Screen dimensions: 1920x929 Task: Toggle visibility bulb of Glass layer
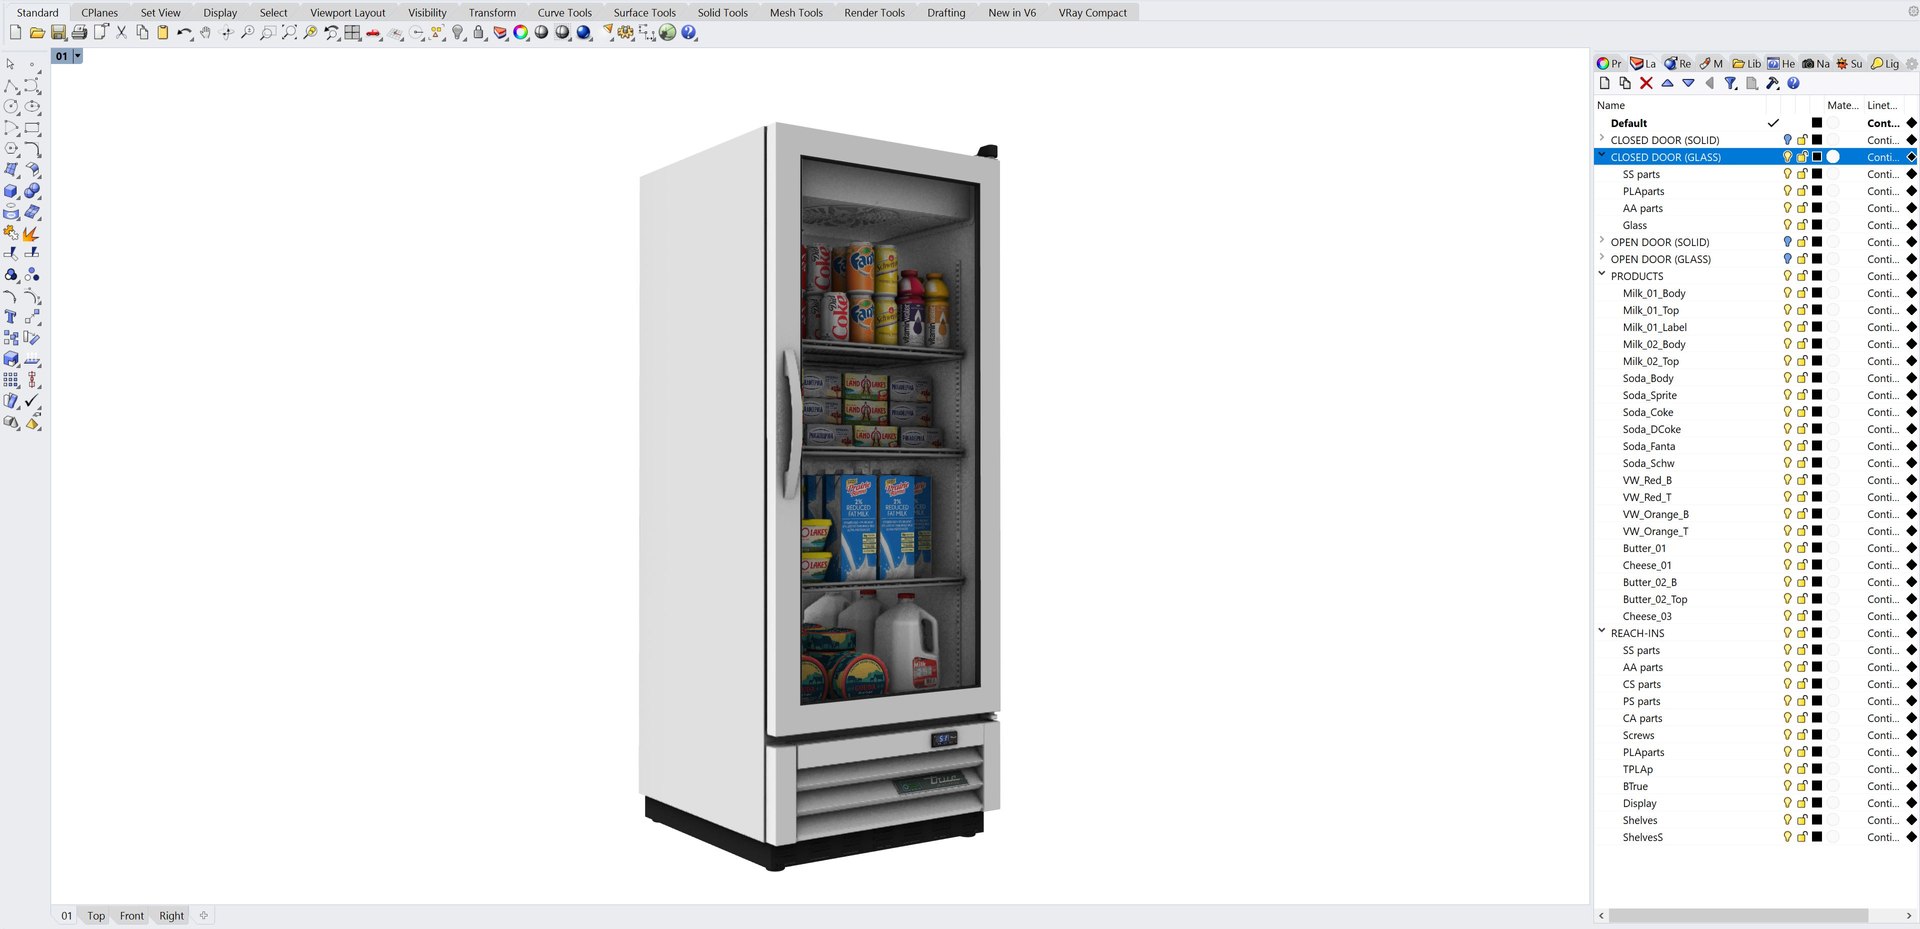1787,225
